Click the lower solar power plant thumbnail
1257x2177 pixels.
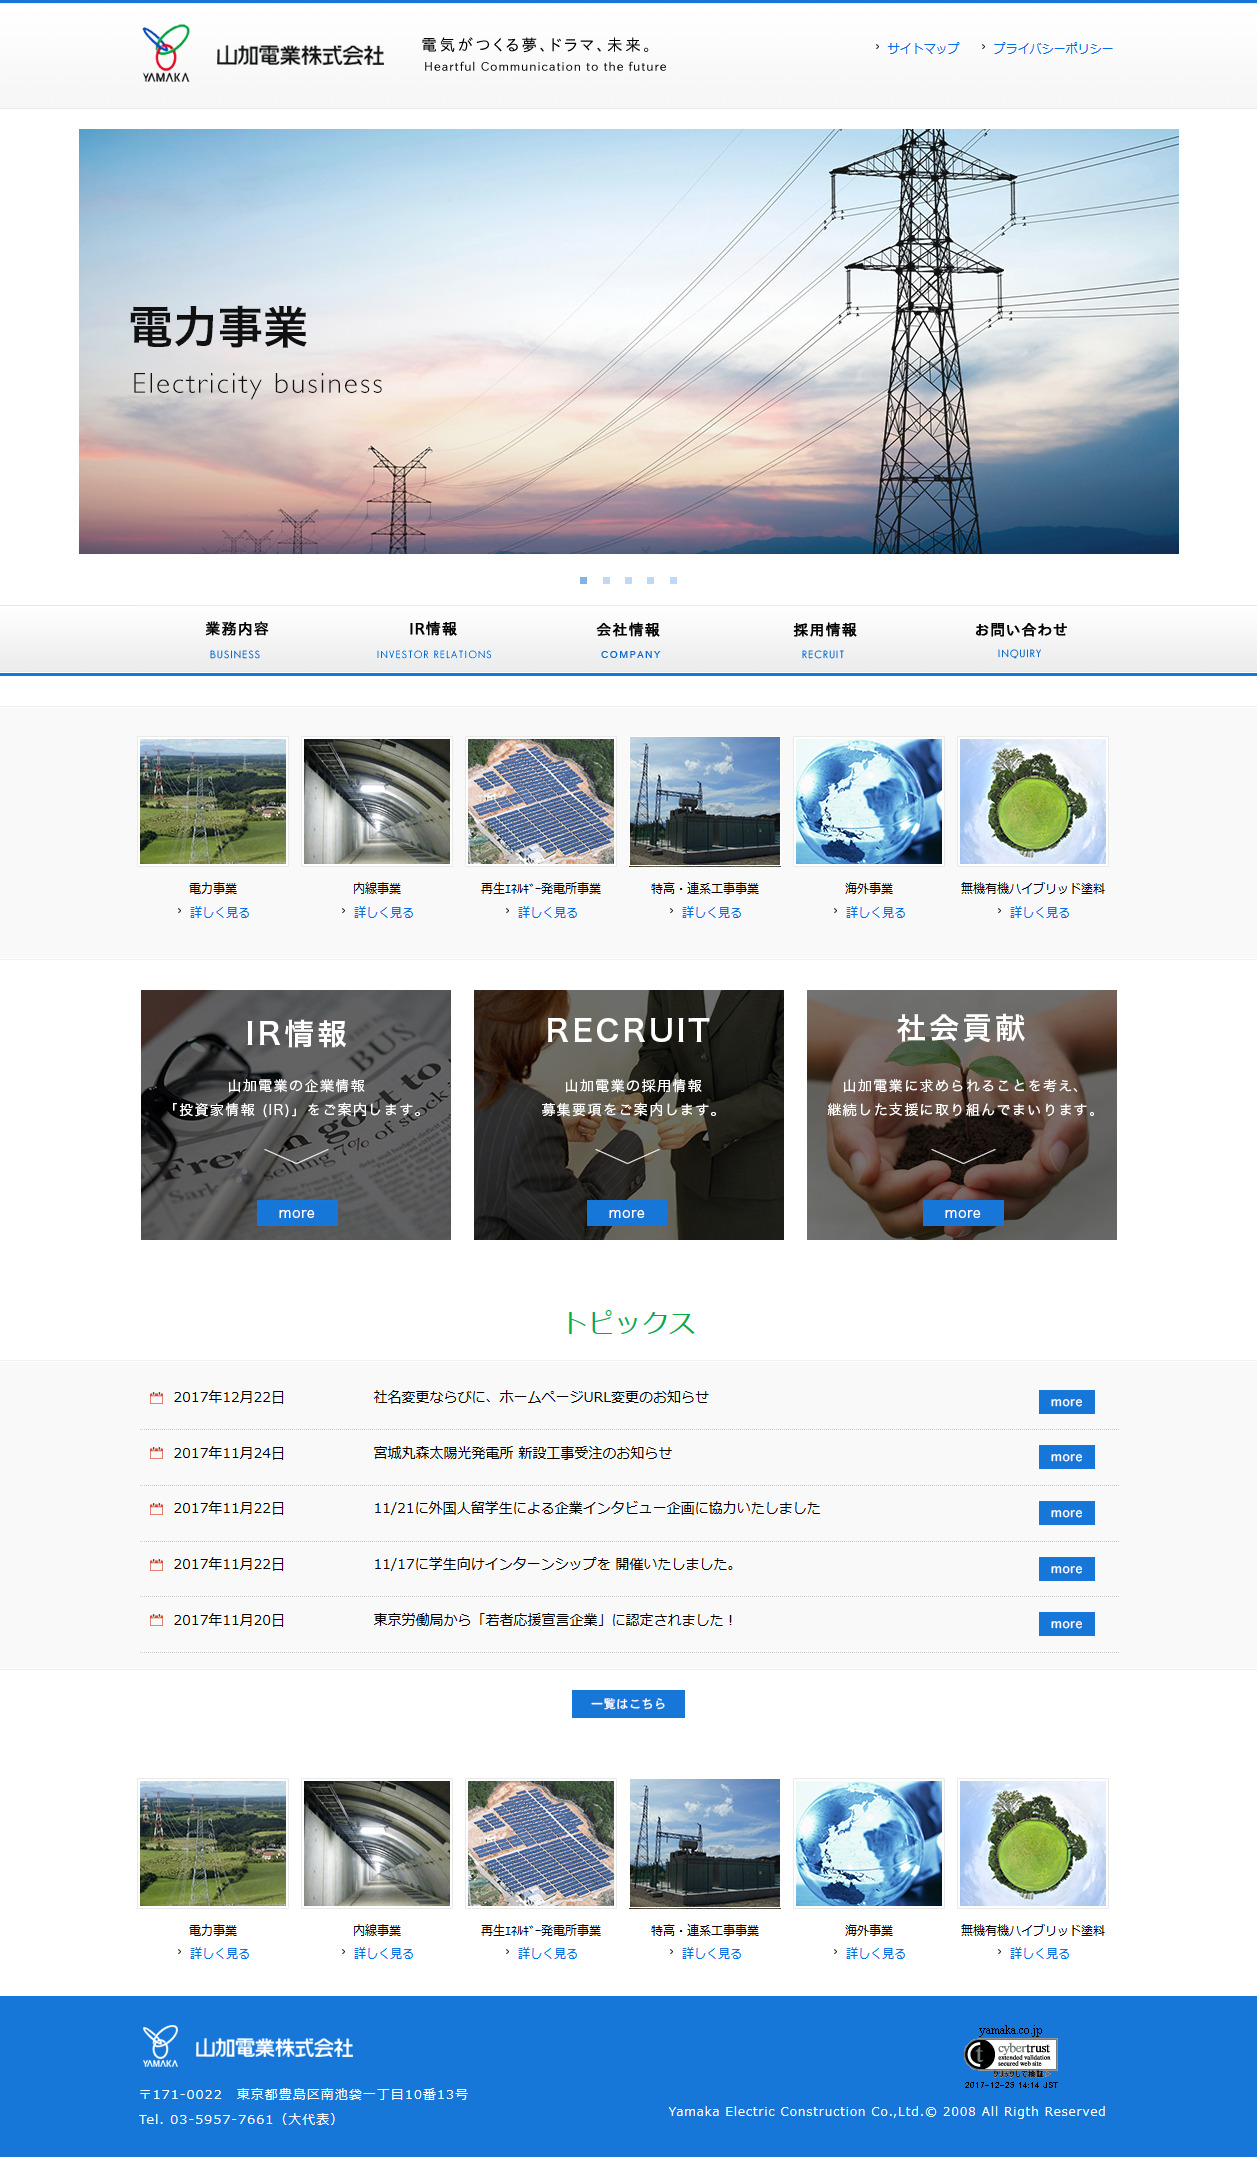tap(541, 1843)
